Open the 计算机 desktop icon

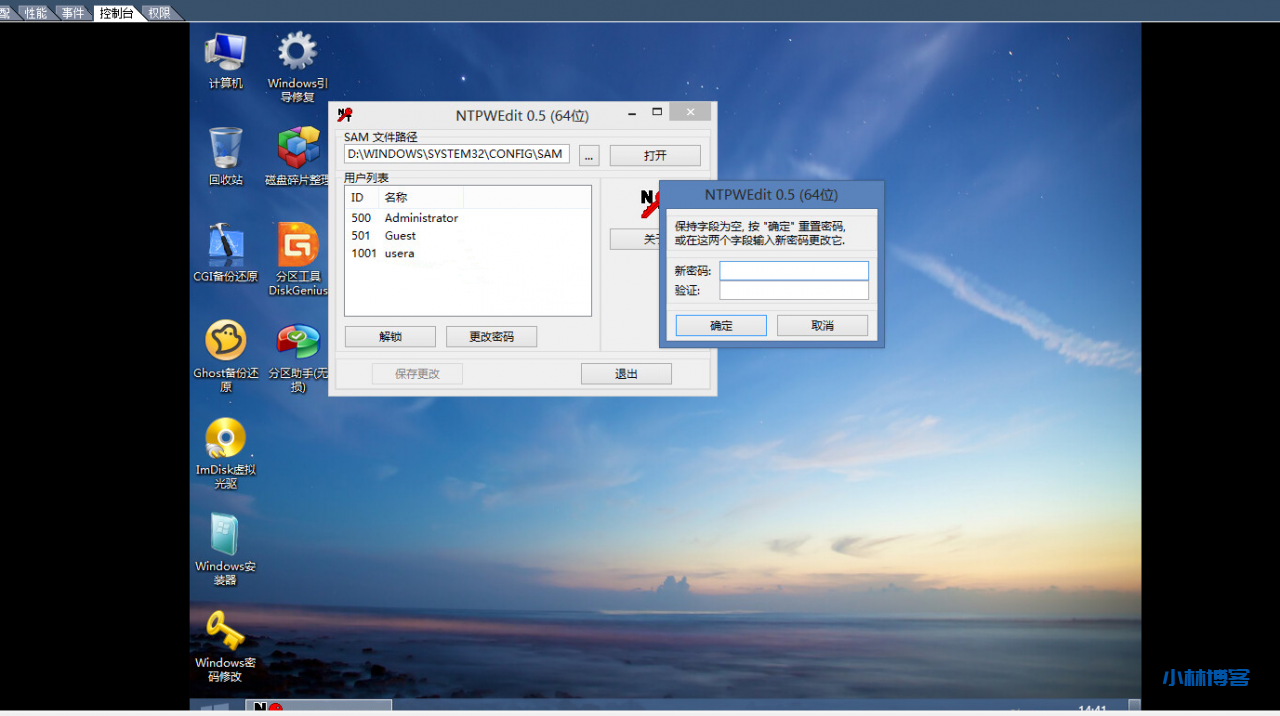pos(226,53)
